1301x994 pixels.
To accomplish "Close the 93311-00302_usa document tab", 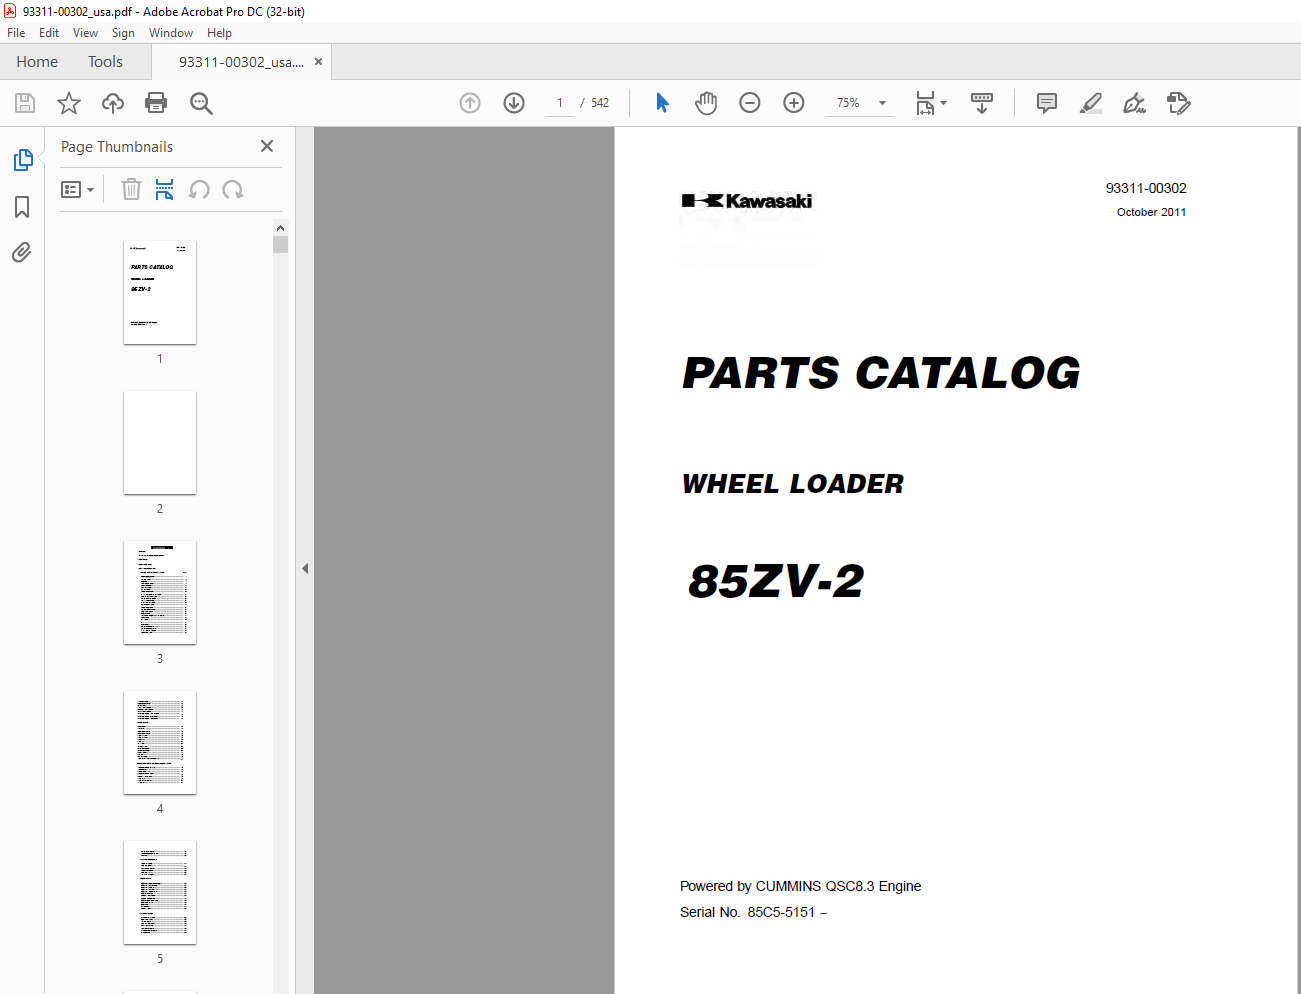I will click(318, 62).
